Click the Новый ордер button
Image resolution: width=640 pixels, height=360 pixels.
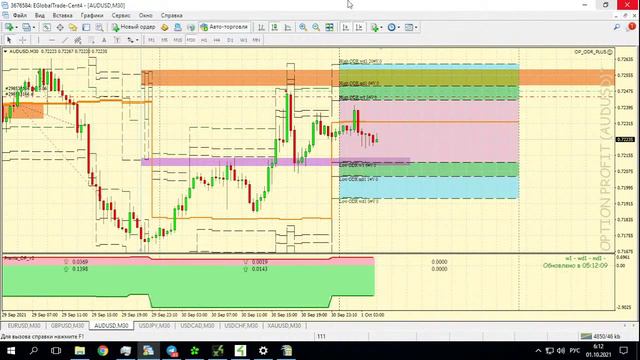(x=133, y=27)
